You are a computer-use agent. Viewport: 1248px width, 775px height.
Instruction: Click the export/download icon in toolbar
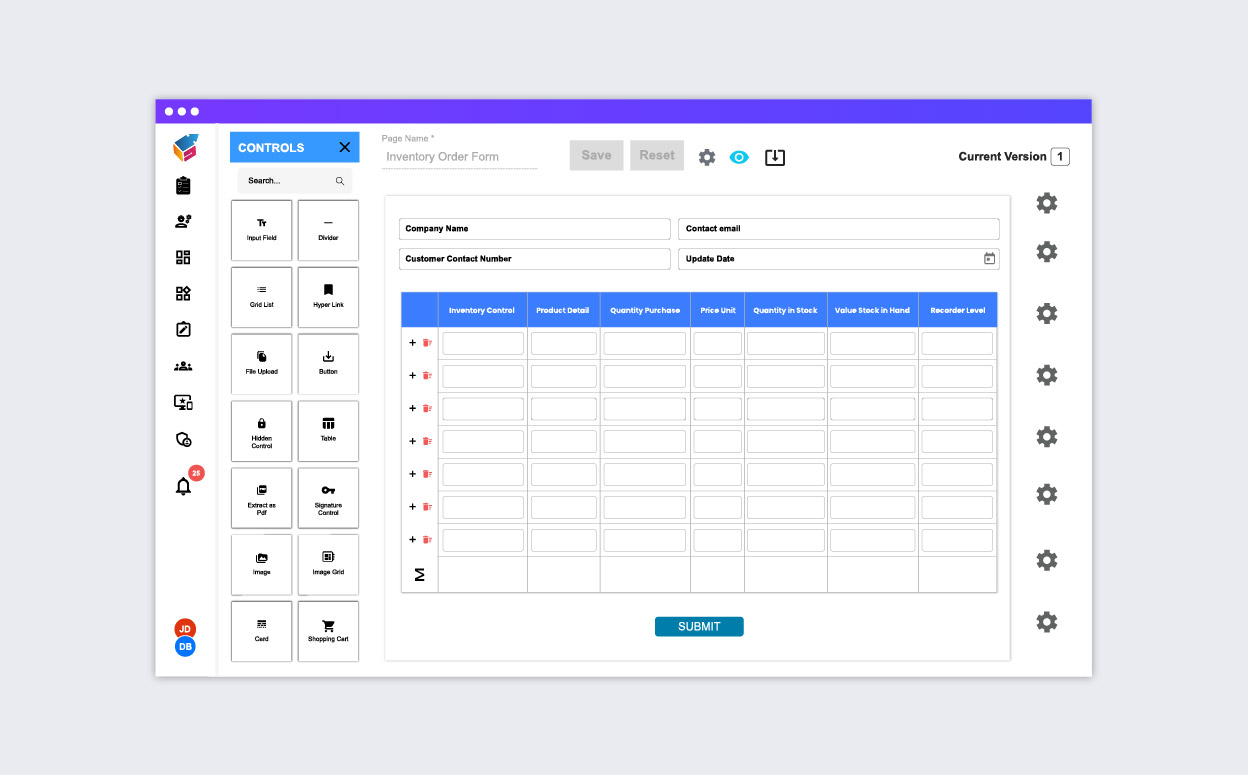[x=775, y=157]
